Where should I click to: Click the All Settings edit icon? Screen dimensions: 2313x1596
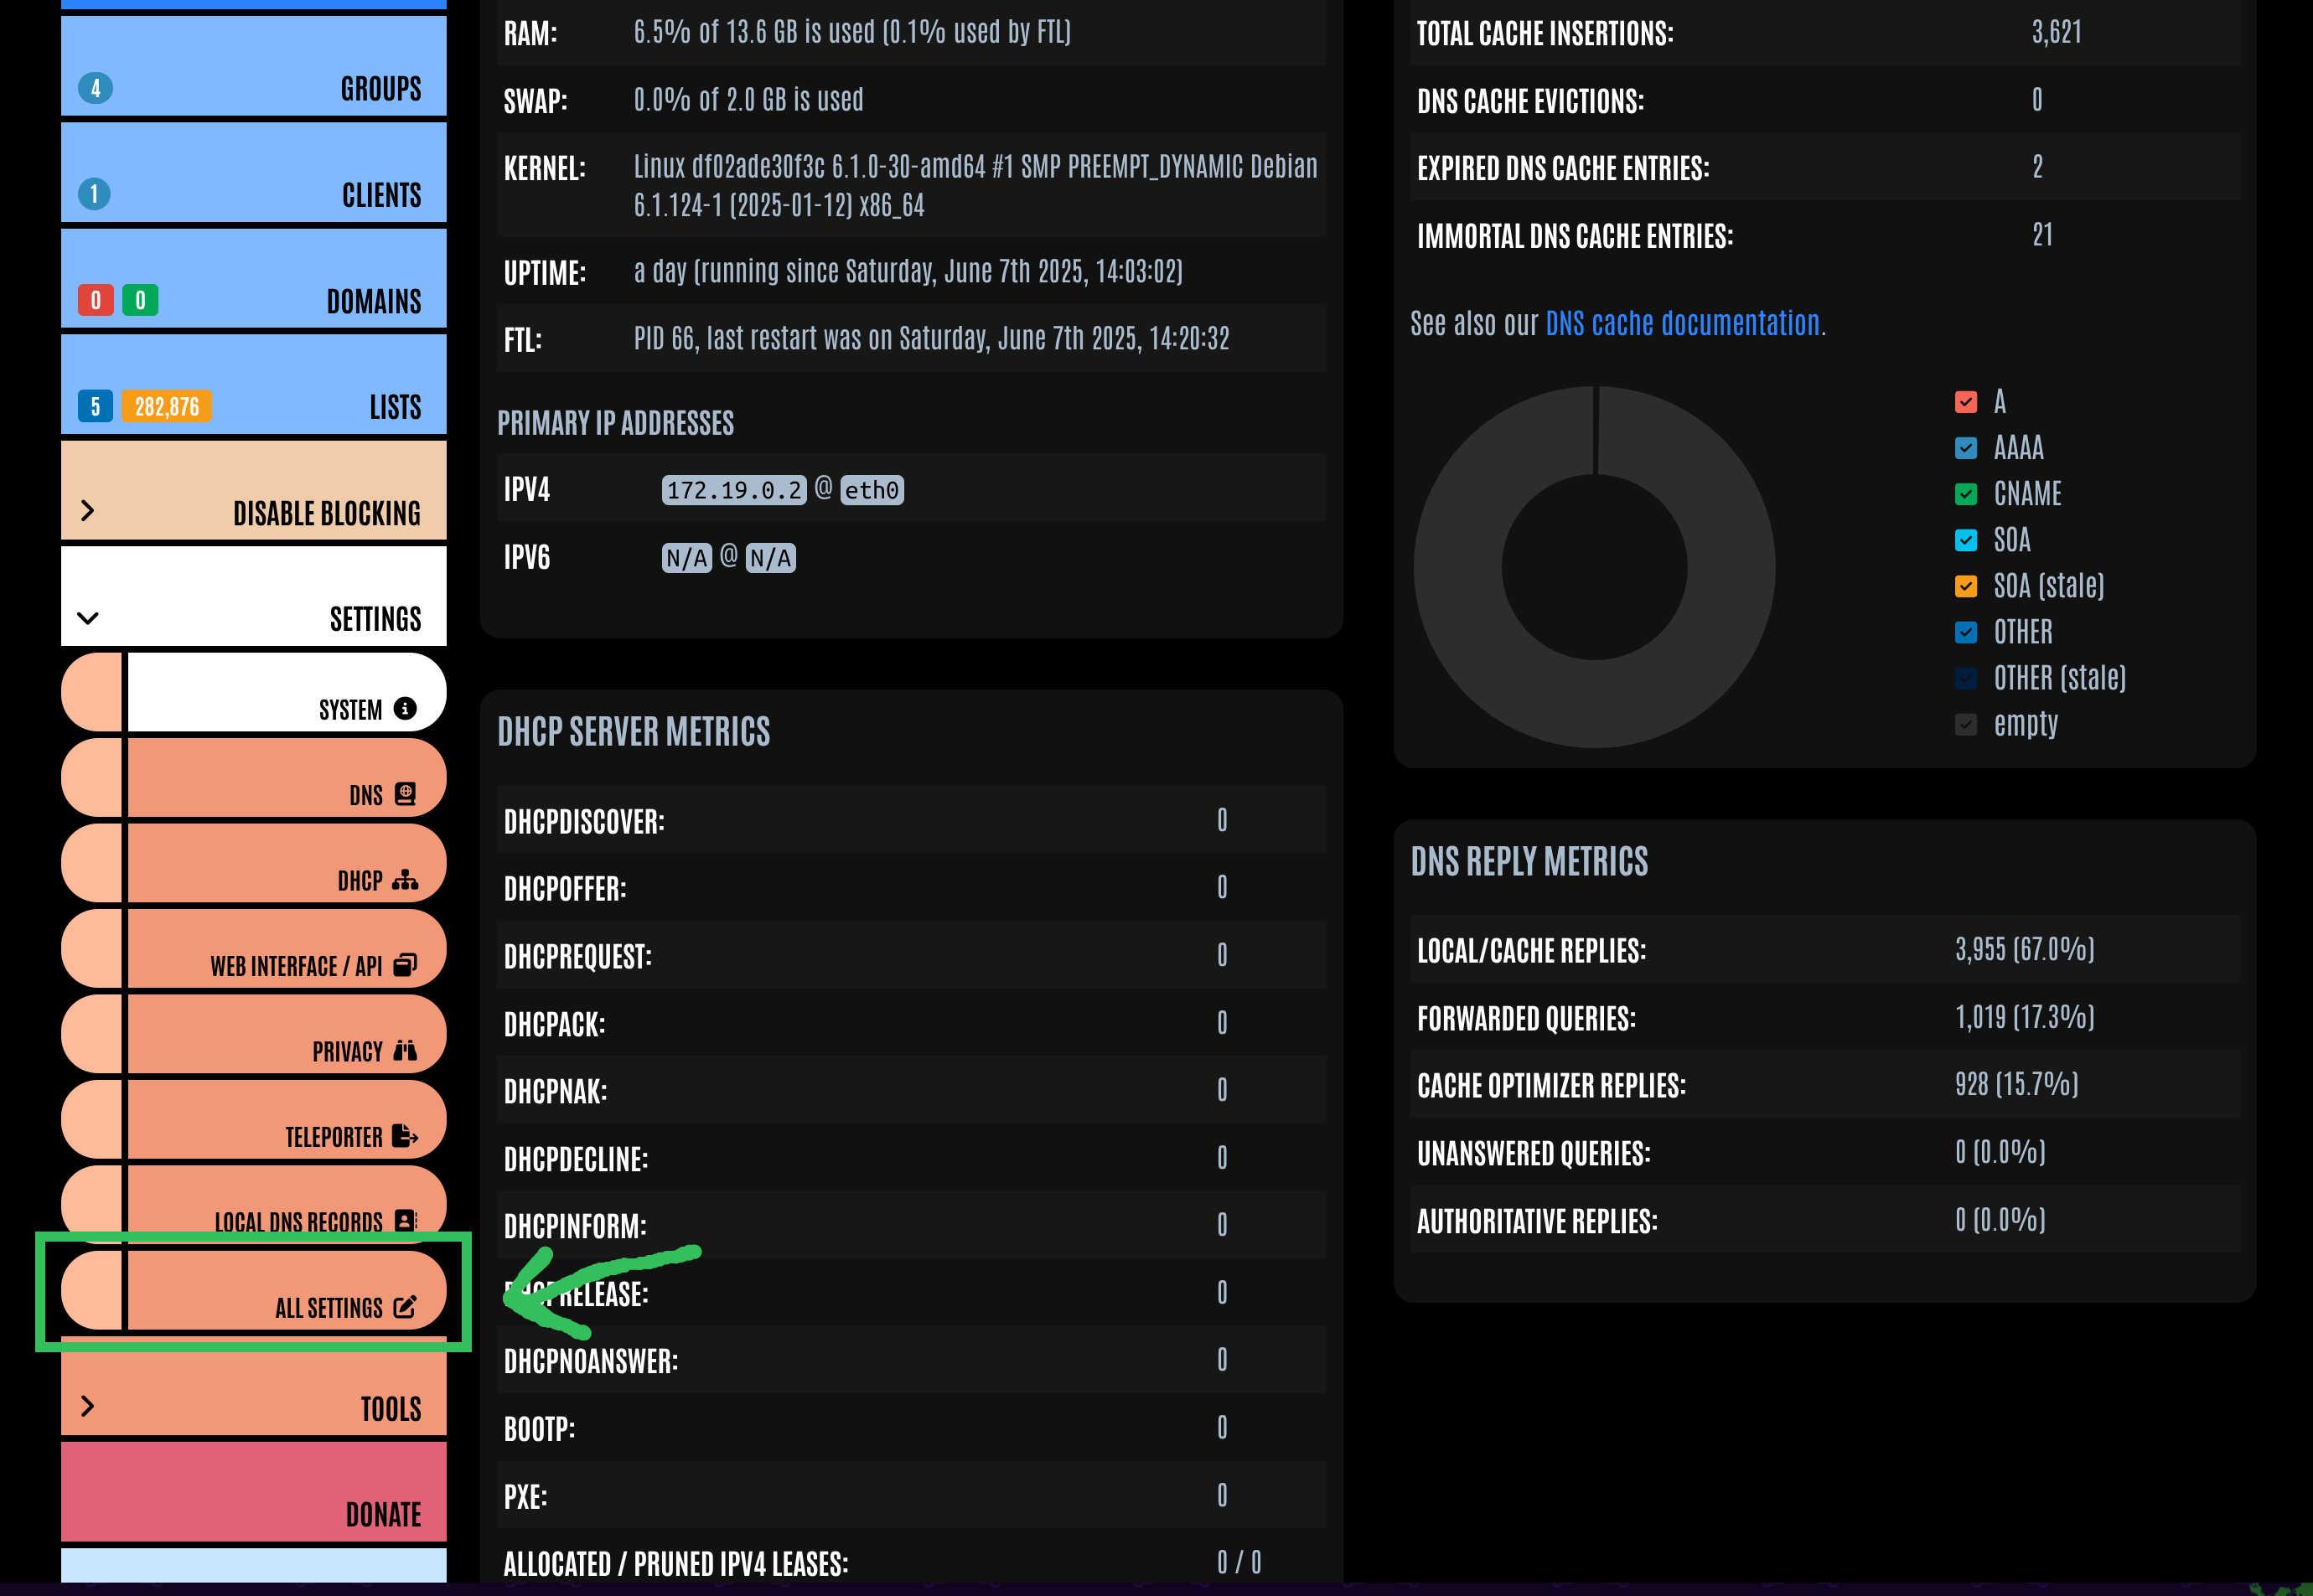point(405,1307)
